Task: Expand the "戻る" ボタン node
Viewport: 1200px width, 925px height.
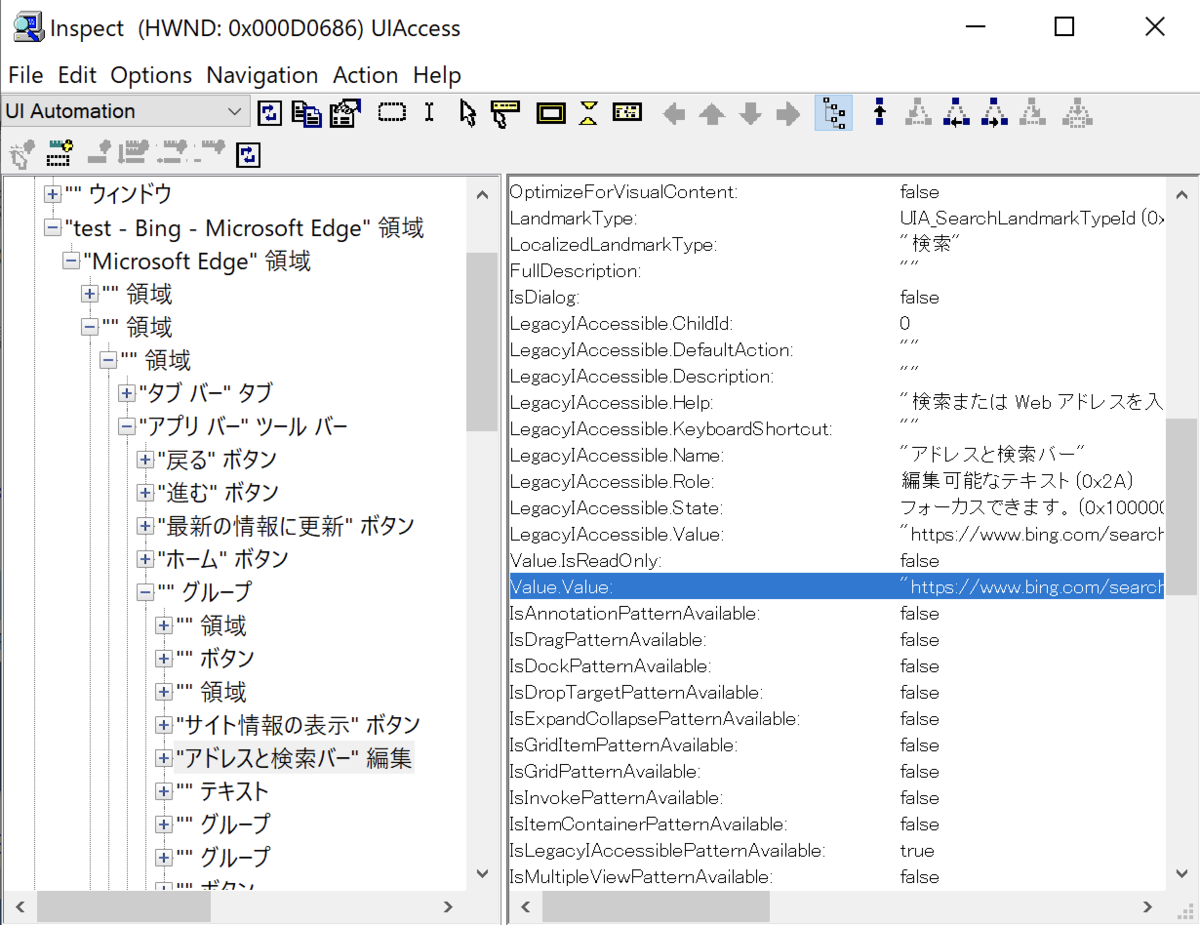Action: pos(146,459)
